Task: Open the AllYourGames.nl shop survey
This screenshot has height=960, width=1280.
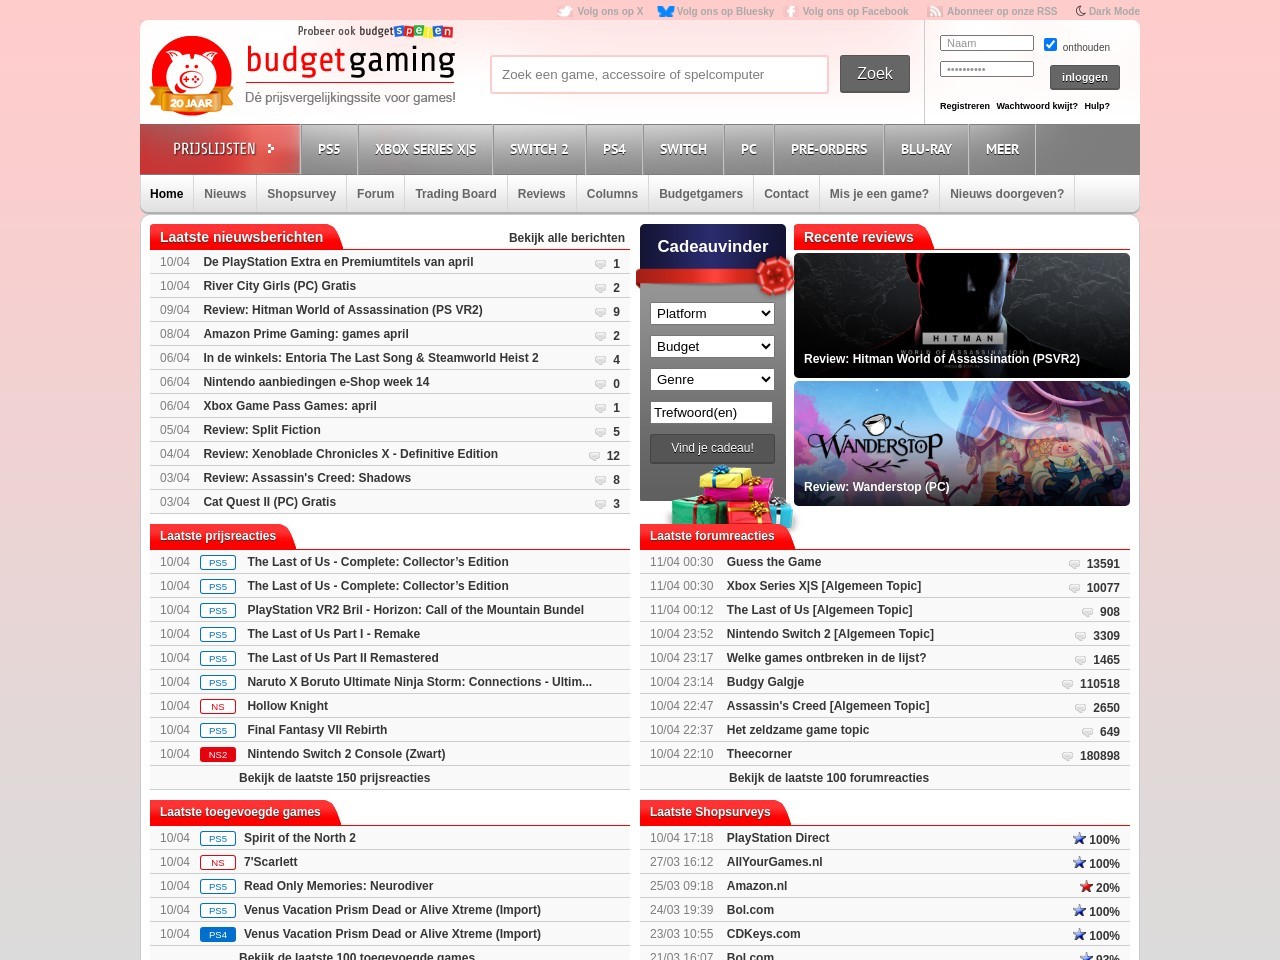Action: coord(775,862)
